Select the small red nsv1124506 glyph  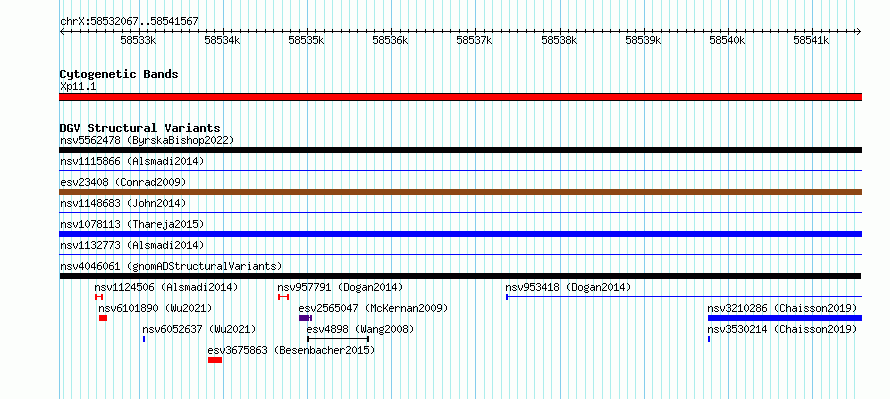(99, 297)
